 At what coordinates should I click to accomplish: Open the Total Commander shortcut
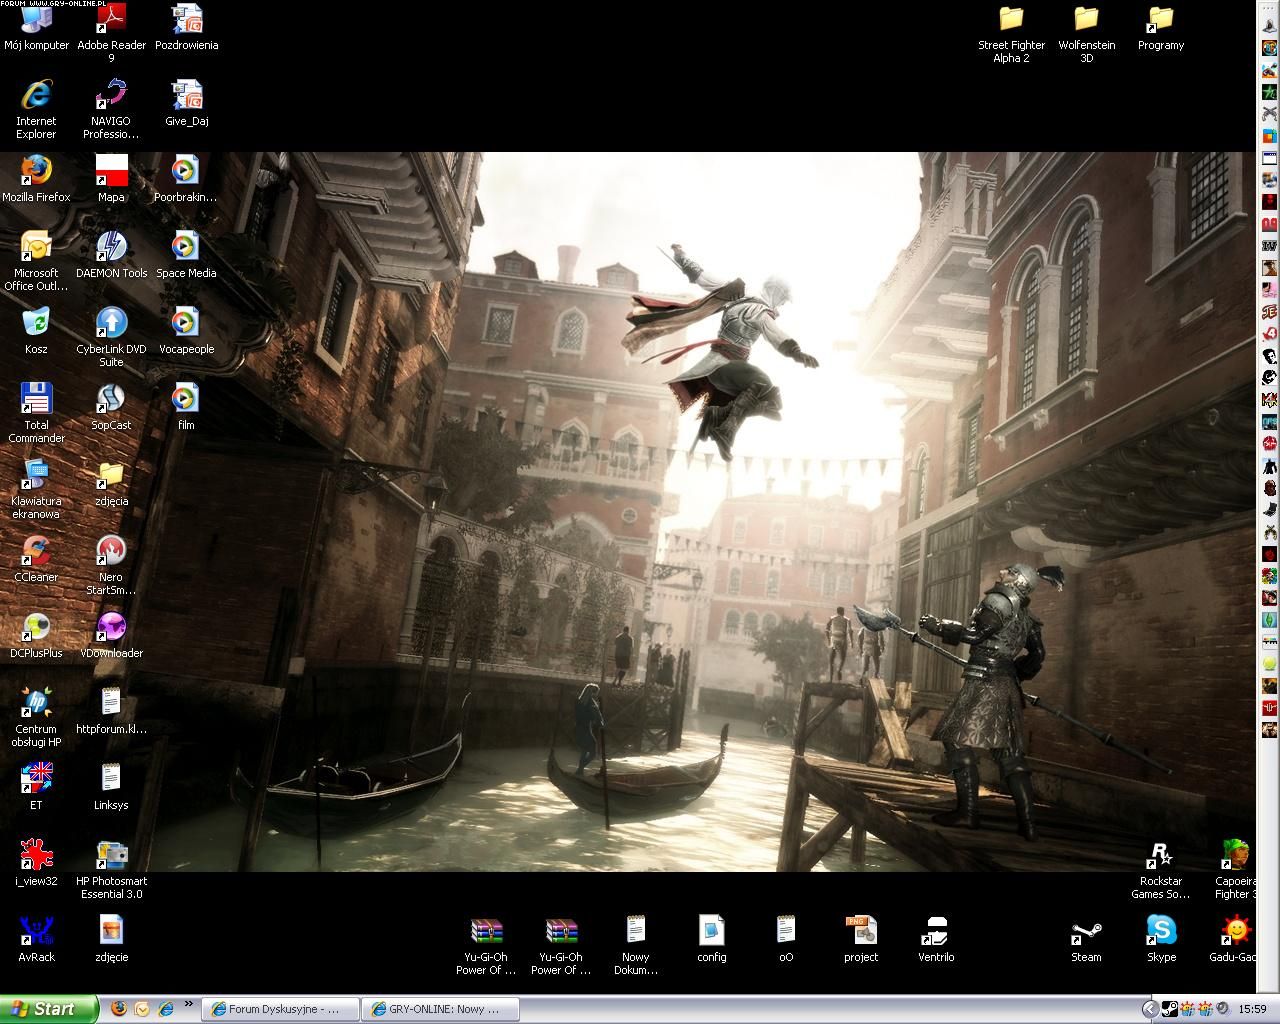36,400
